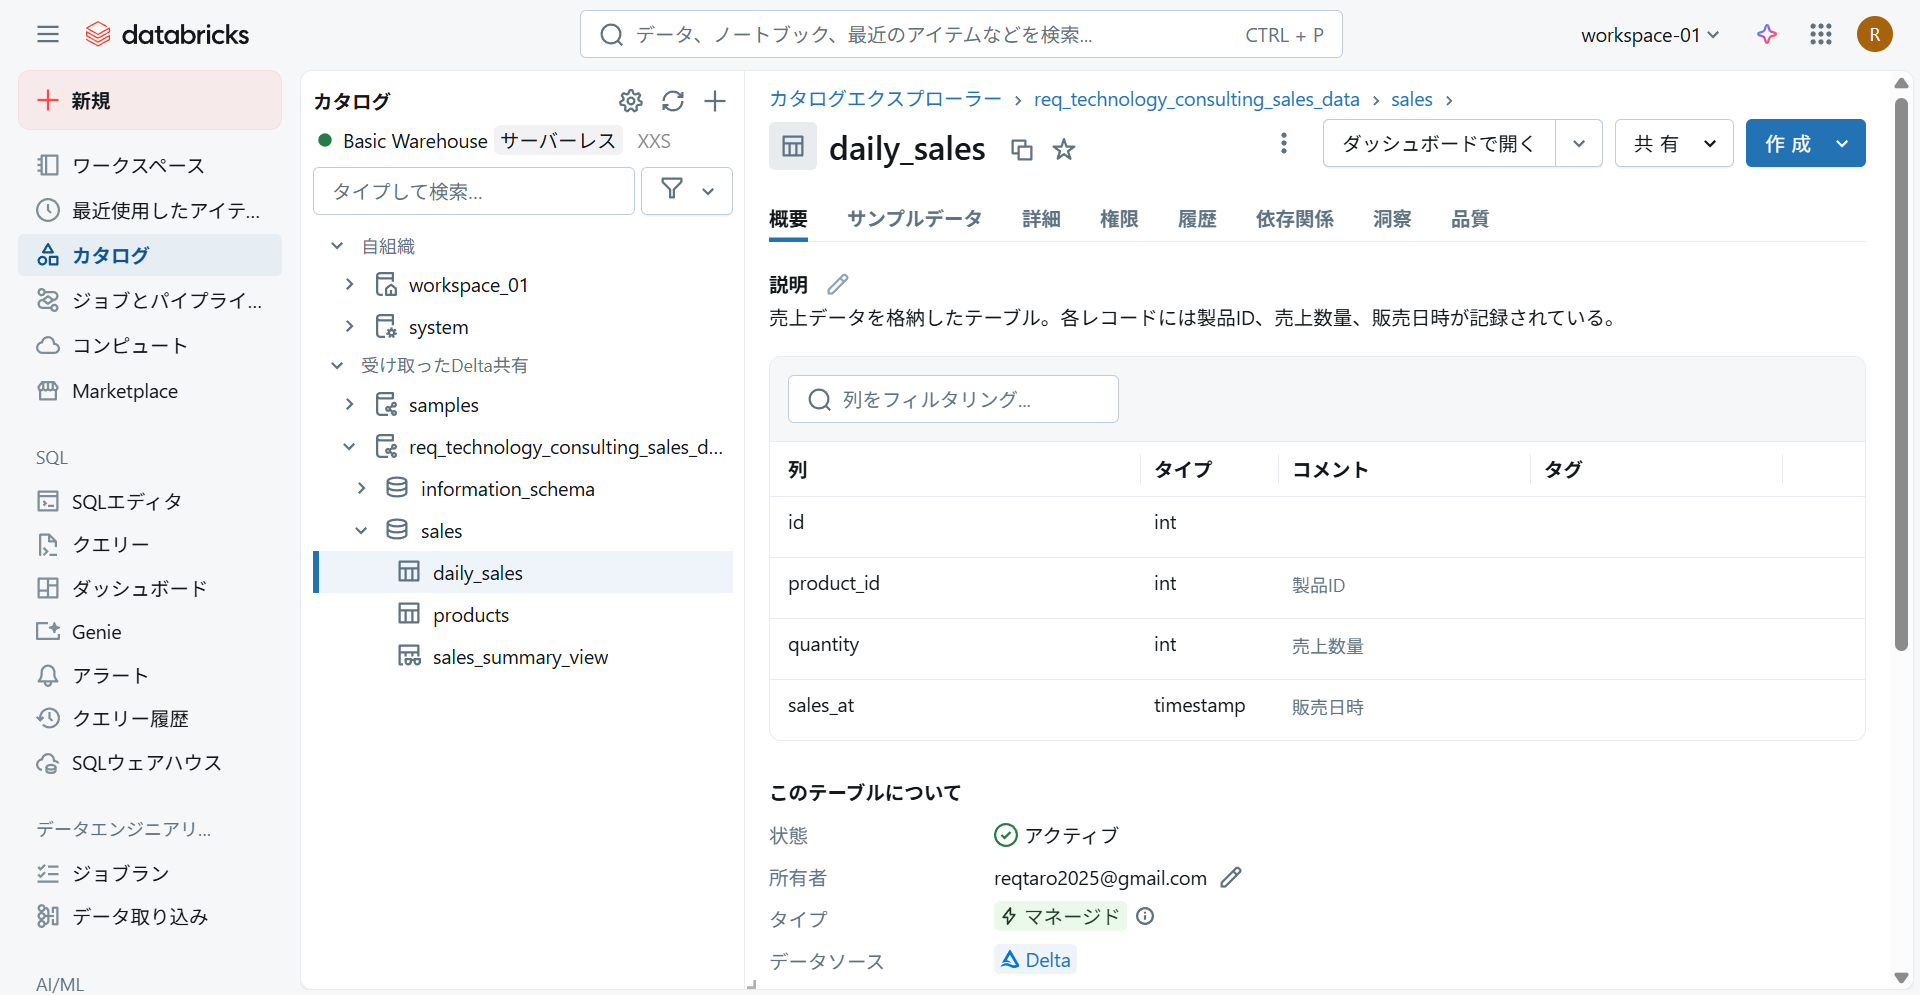Viewport: 1920px width, 995px height.
Task: Star daily_sales as a favorite
Action: point(1064,150)
